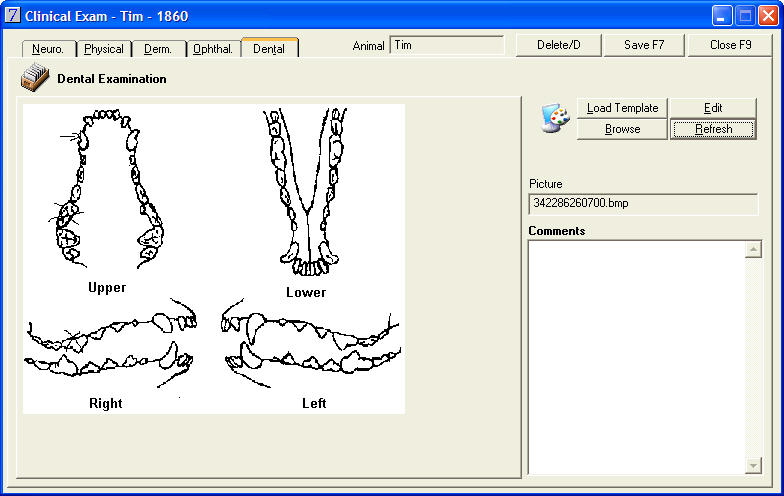Save the exam with Save F7

(x=644, y=45)
